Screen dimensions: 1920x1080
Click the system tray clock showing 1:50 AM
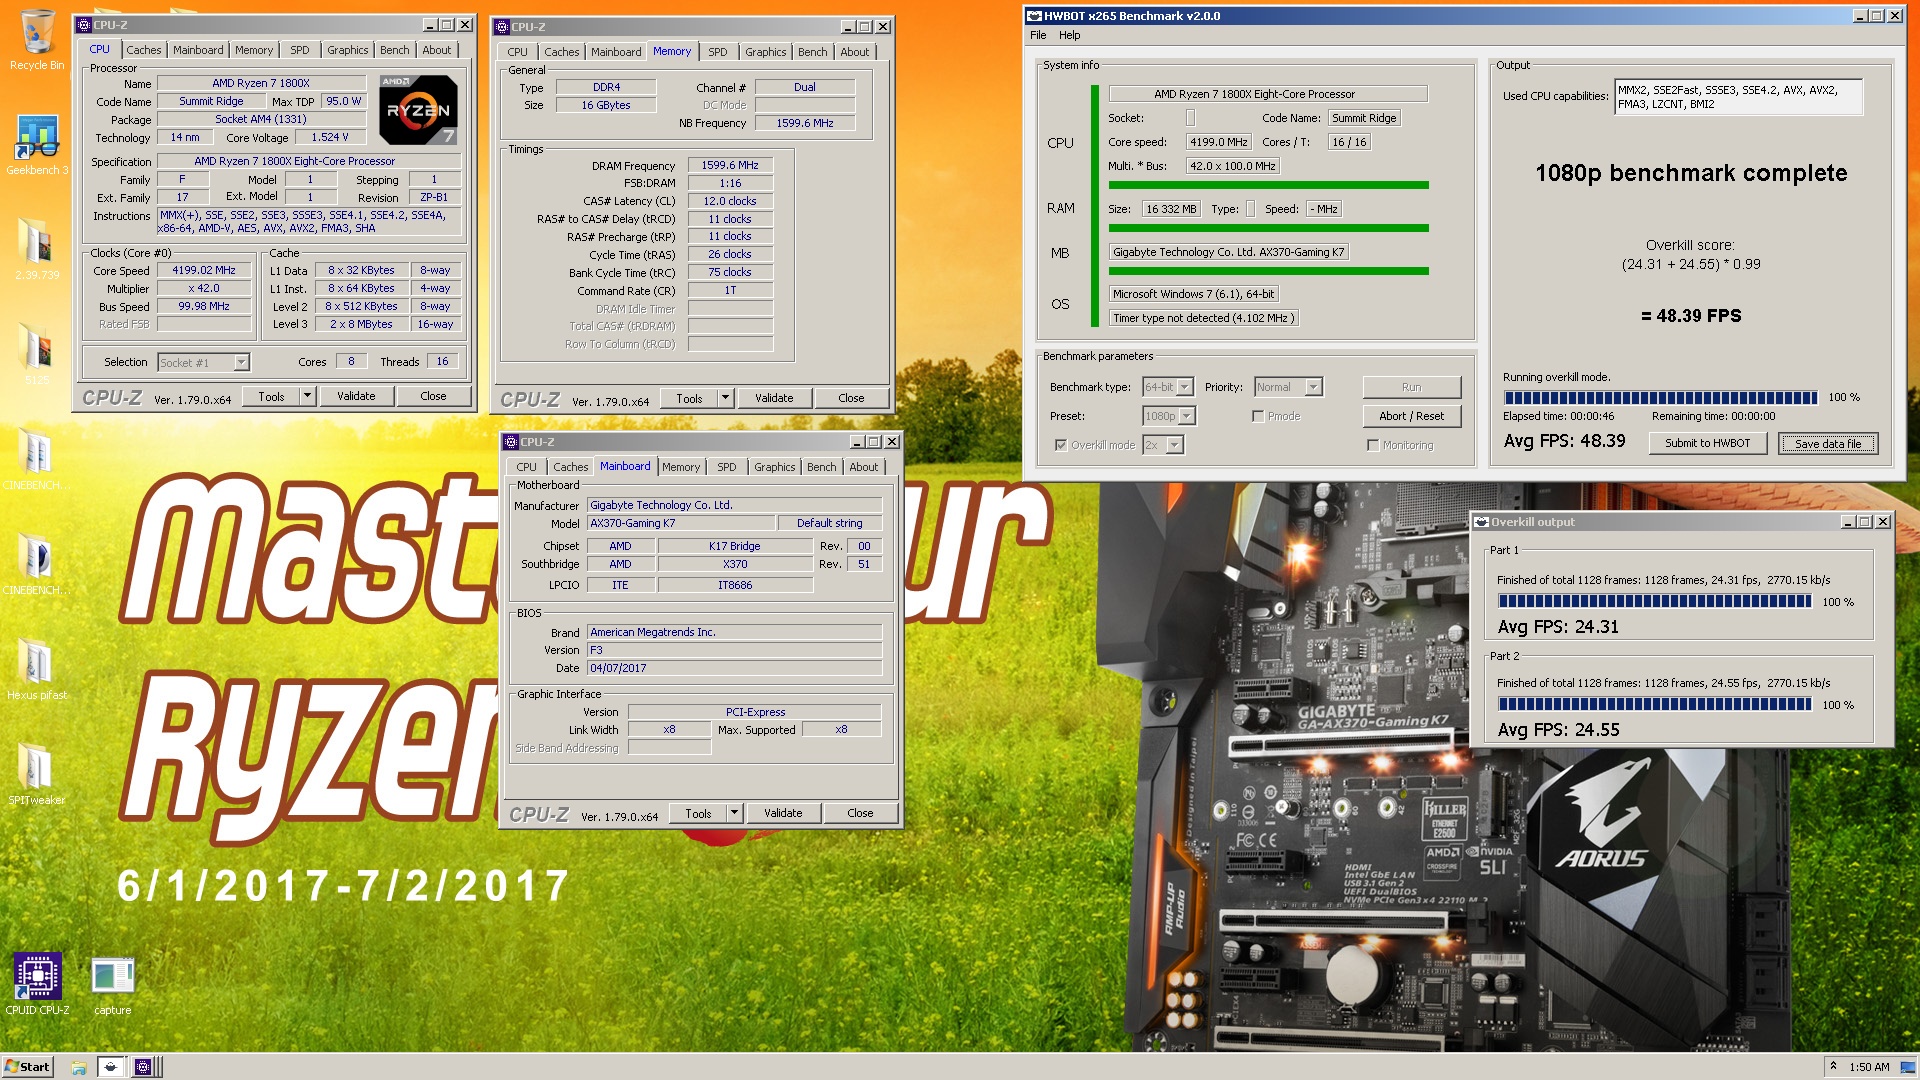click(x=1869, y=1067)
